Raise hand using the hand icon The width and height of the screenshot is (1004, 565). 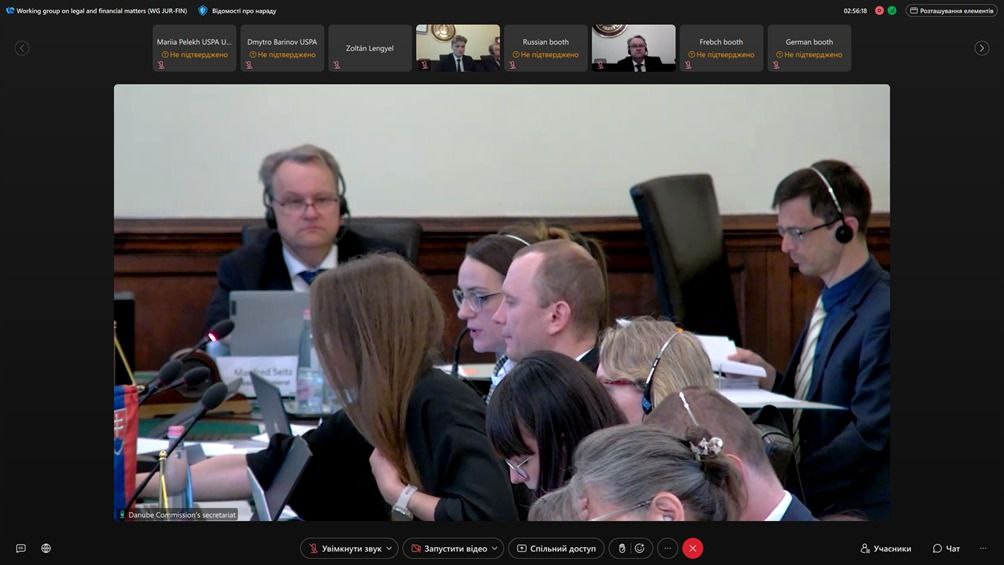(622, 548)
